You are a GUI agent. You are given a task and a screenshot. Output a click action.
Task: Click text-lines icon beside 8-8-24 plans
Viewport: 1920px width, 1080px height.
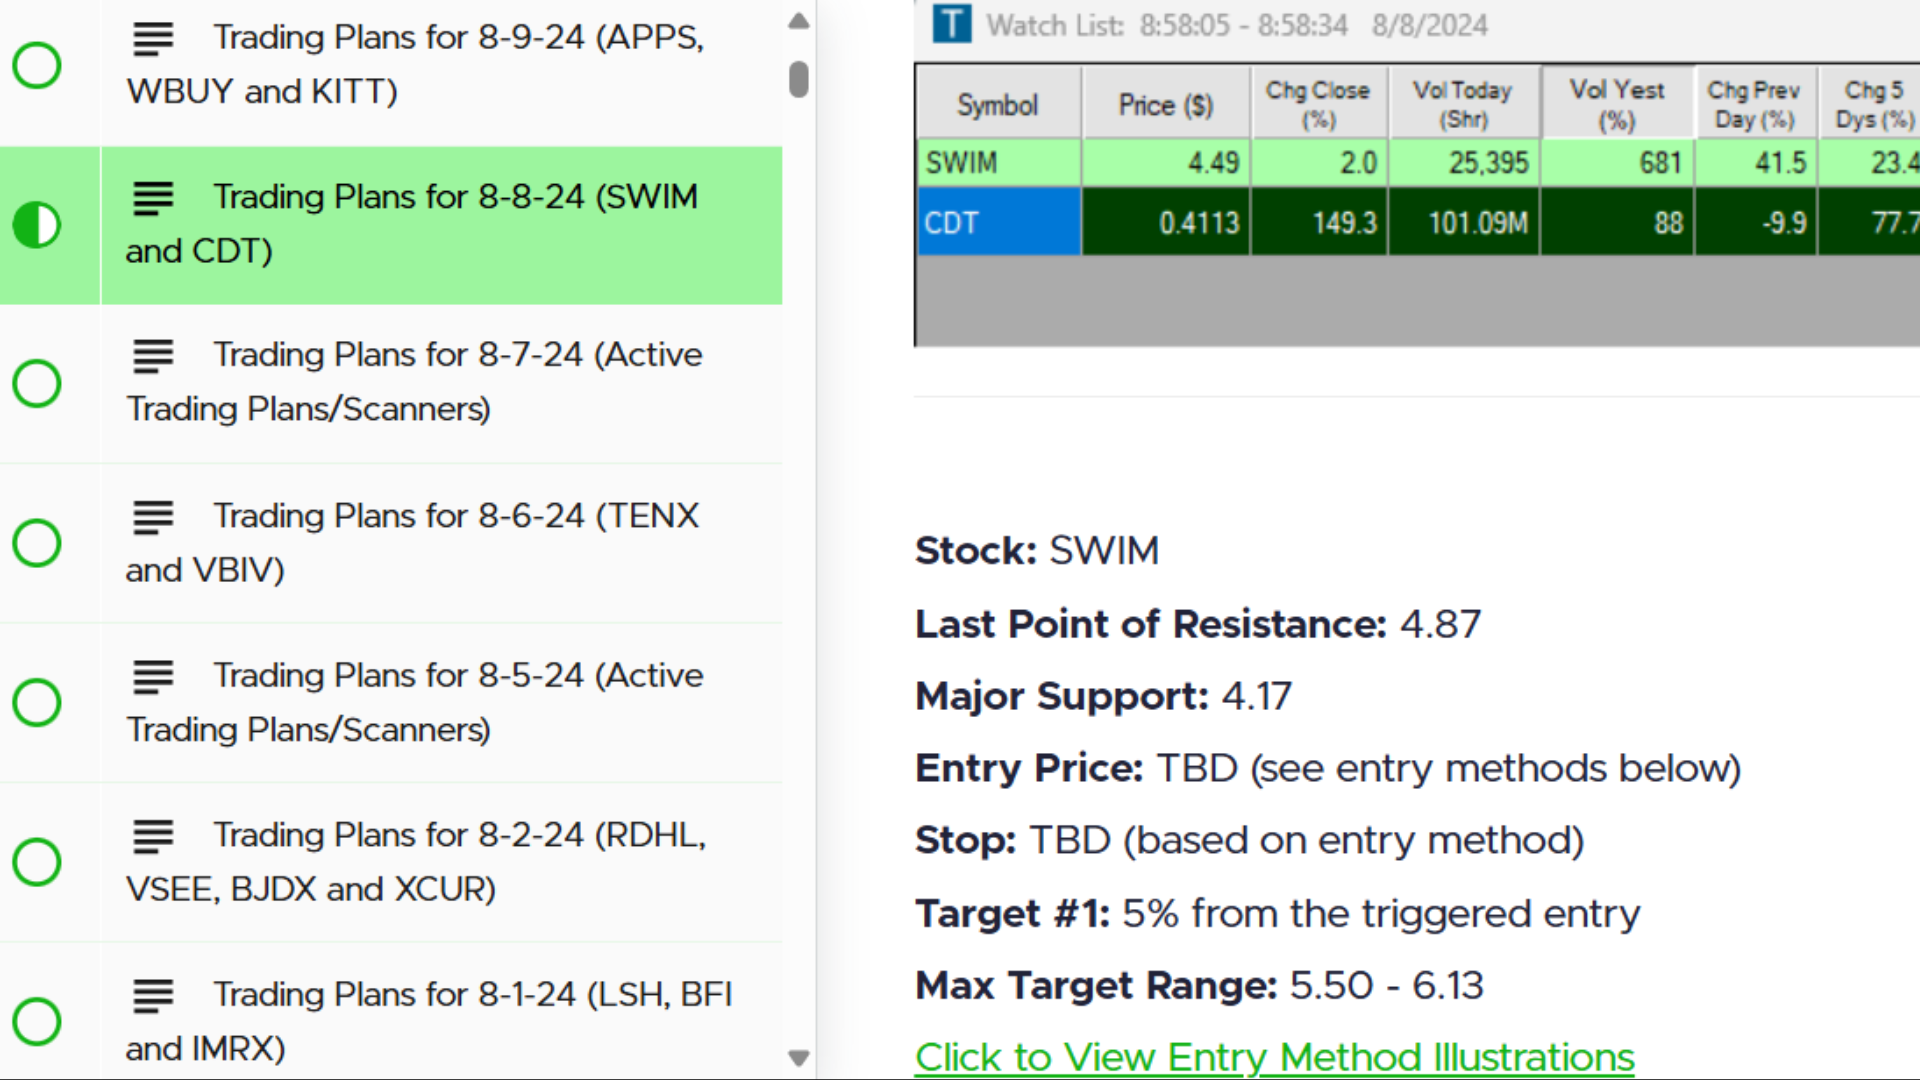pos(153,198)
